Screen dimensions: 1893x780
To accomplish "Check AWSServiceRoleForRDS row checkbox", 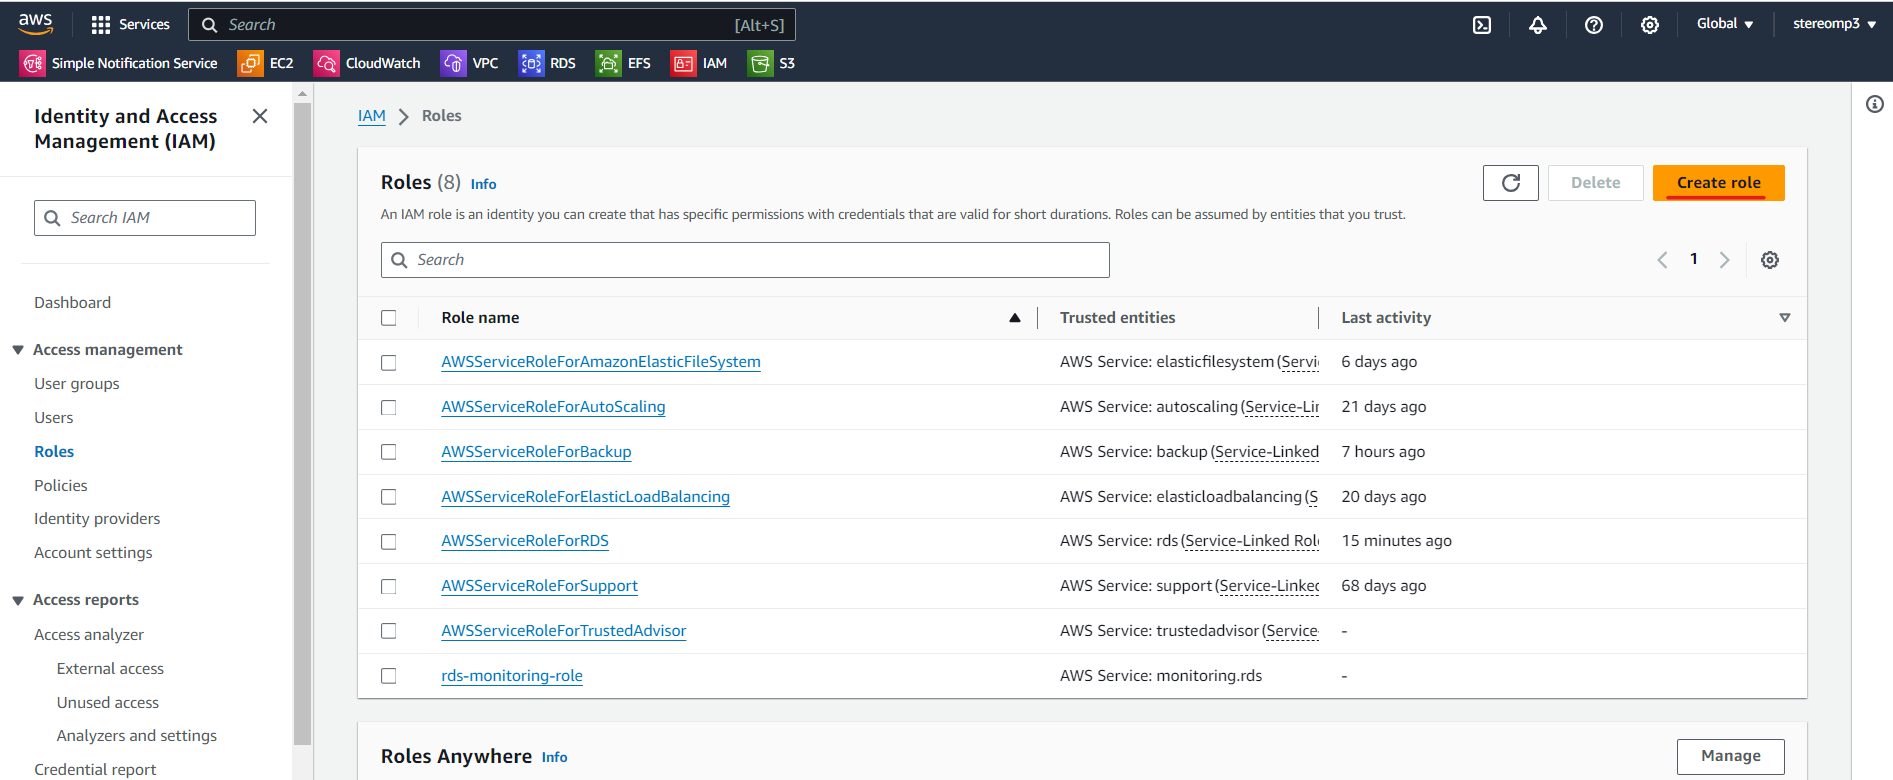I will (389, 541).
